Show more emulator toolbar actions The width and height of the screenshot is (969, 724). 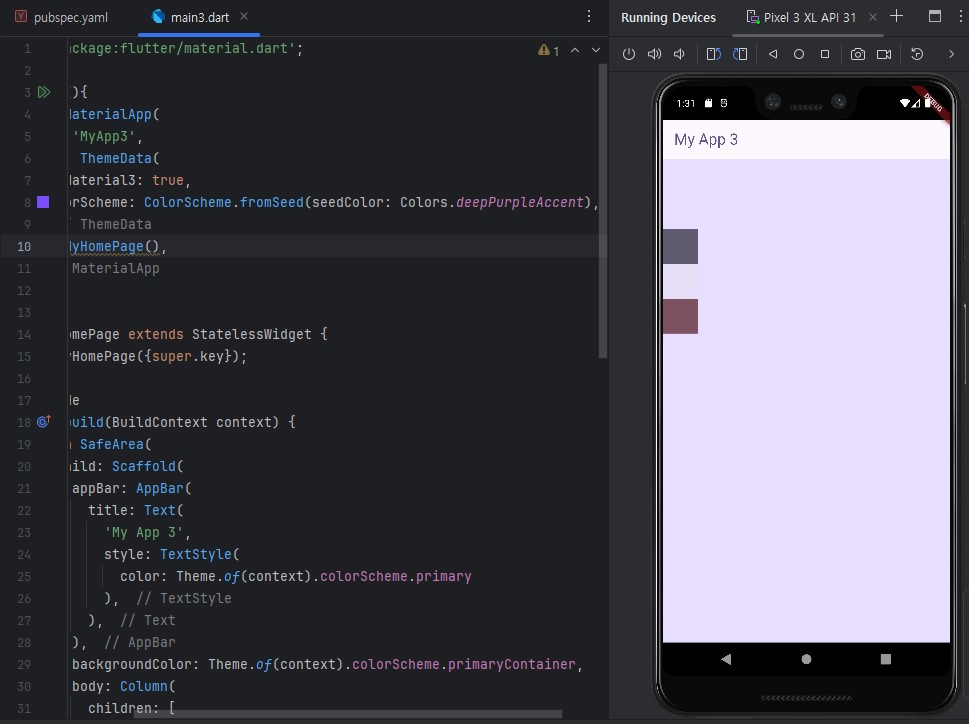click(x=951, y=54)
